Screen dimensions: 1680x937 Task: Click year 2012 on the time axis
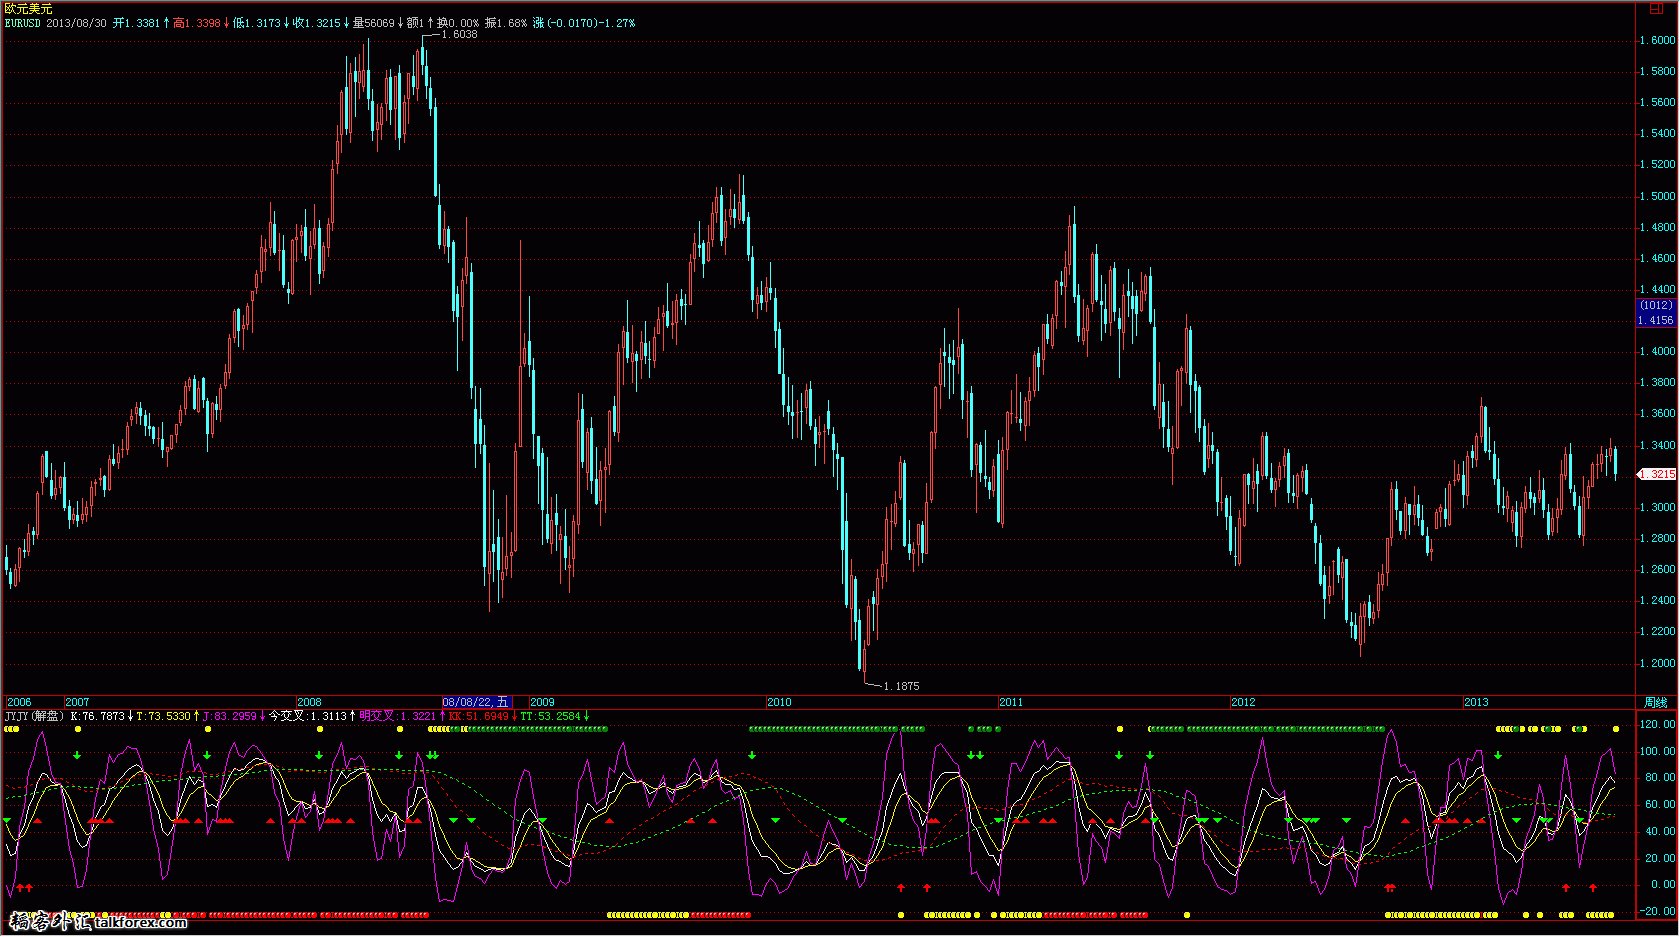(x=1243, y=702)
